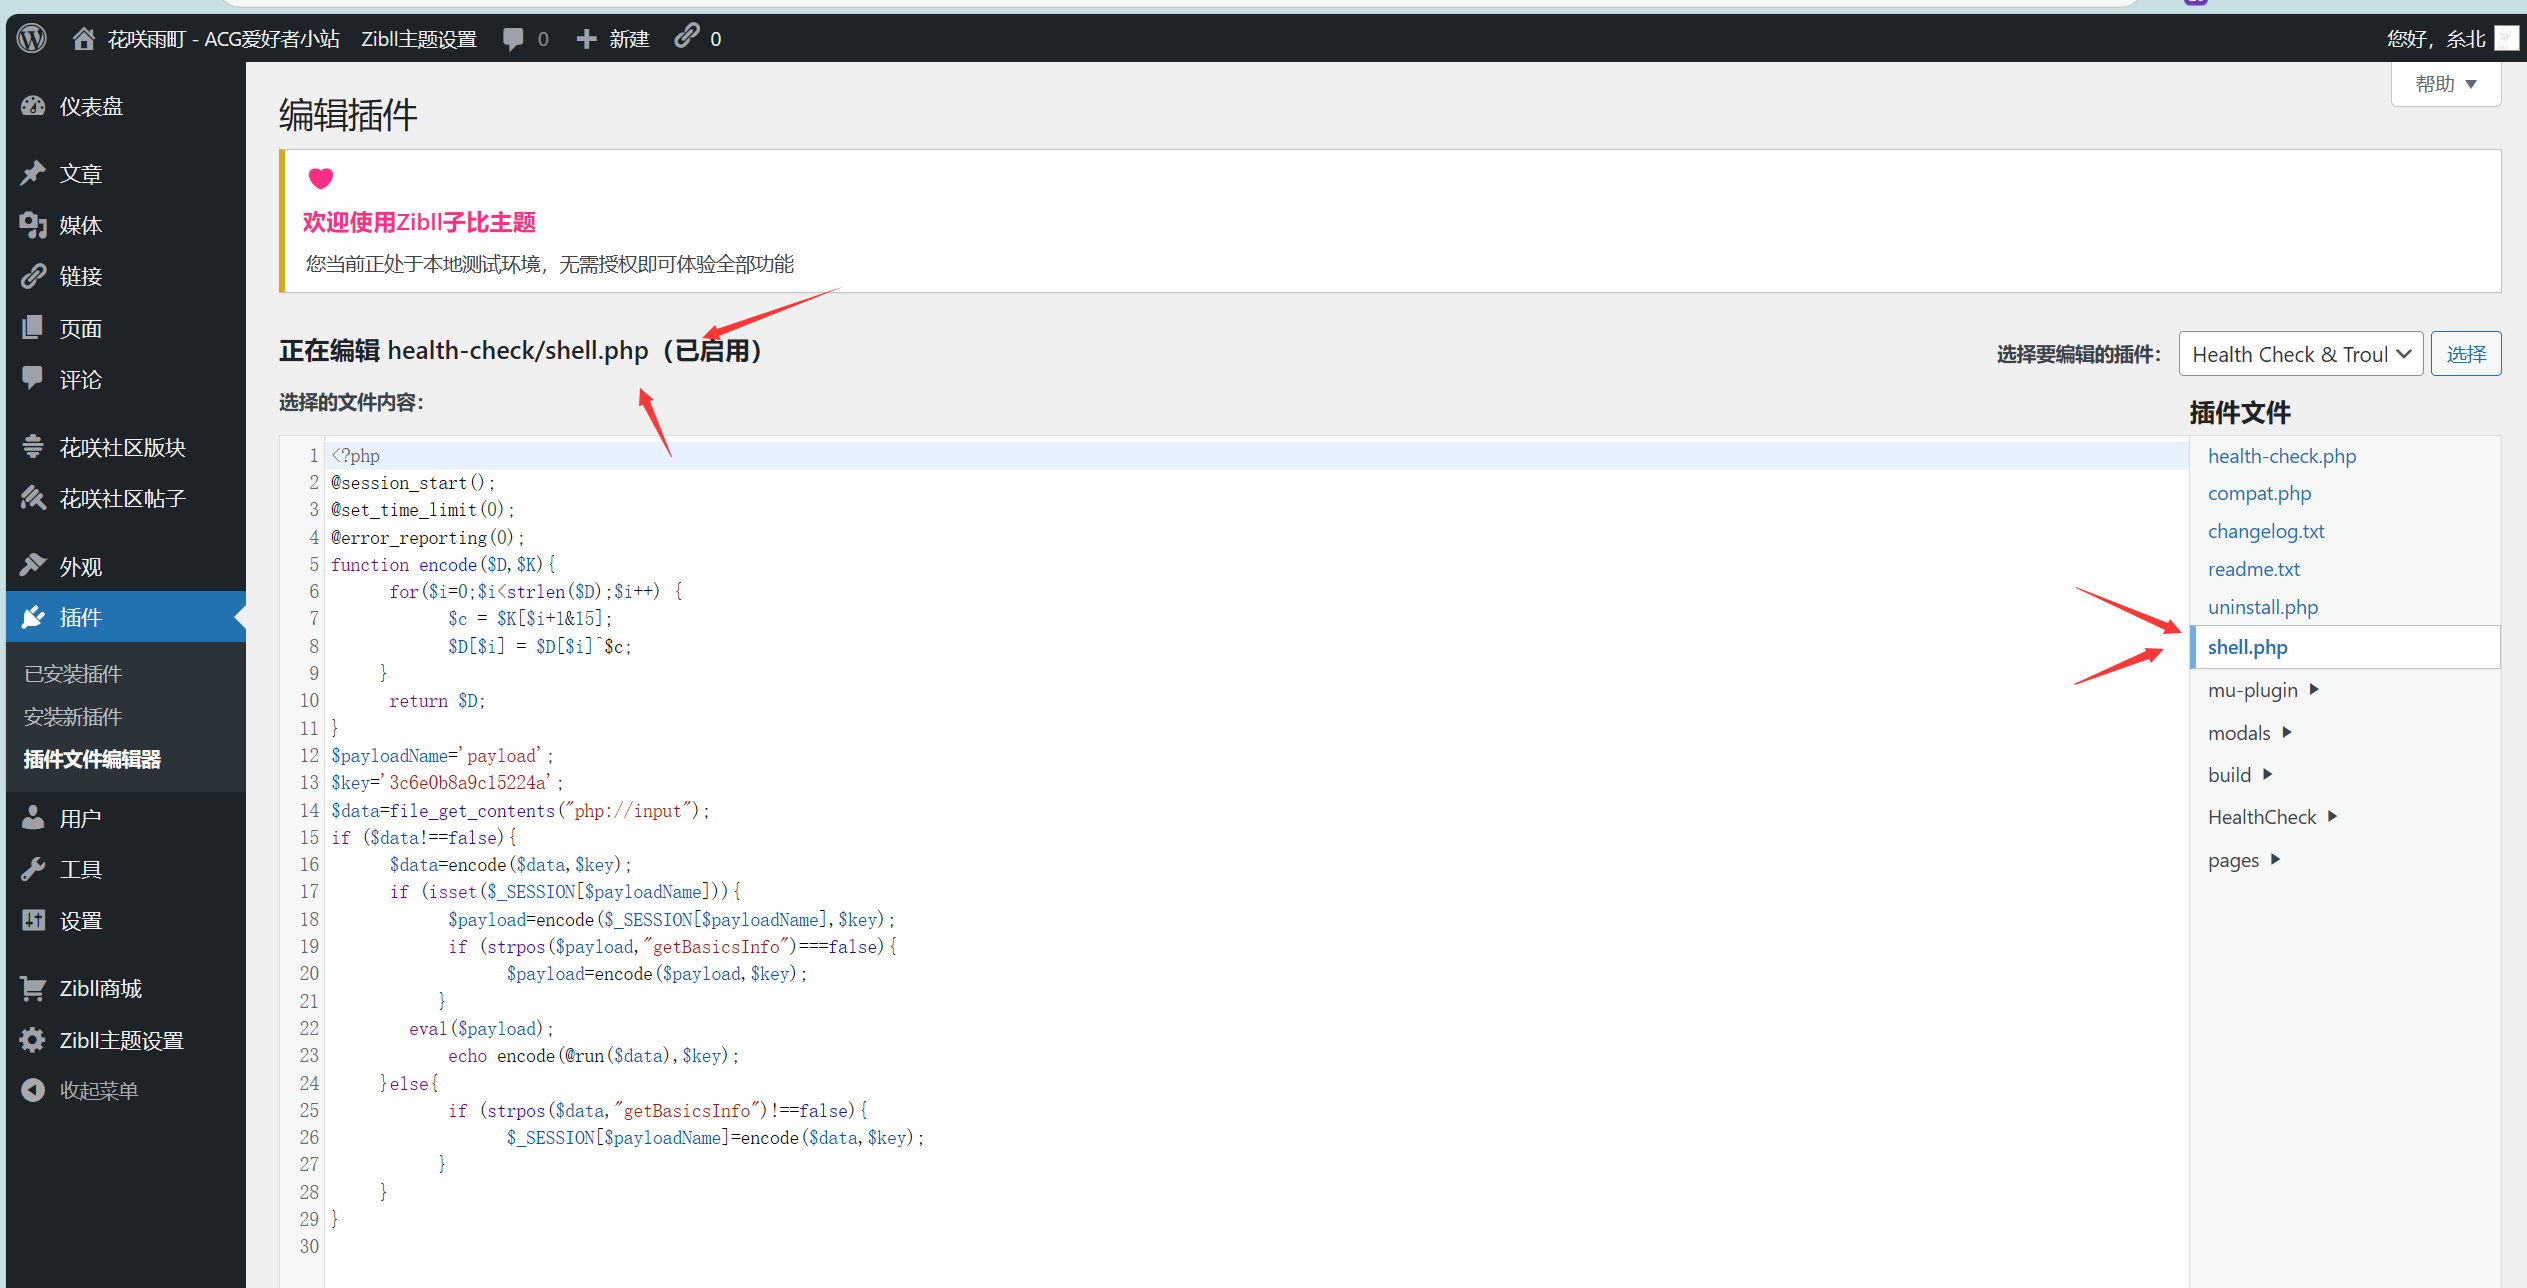Click the link chain icon in admin bar
The image size is (2527, 1288).
pyautogui.click(x=686, y=36)
